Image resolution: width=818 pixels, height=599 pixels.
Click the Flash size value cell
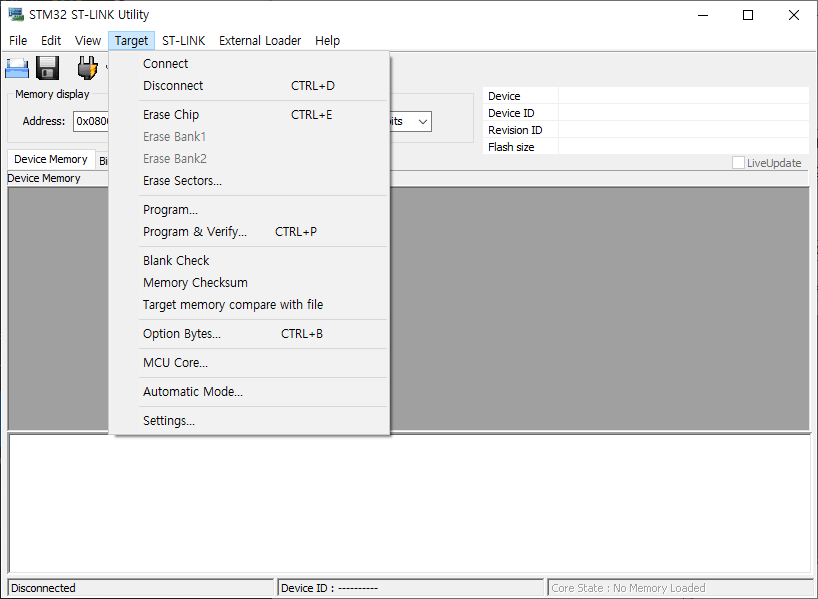(683, 147)
